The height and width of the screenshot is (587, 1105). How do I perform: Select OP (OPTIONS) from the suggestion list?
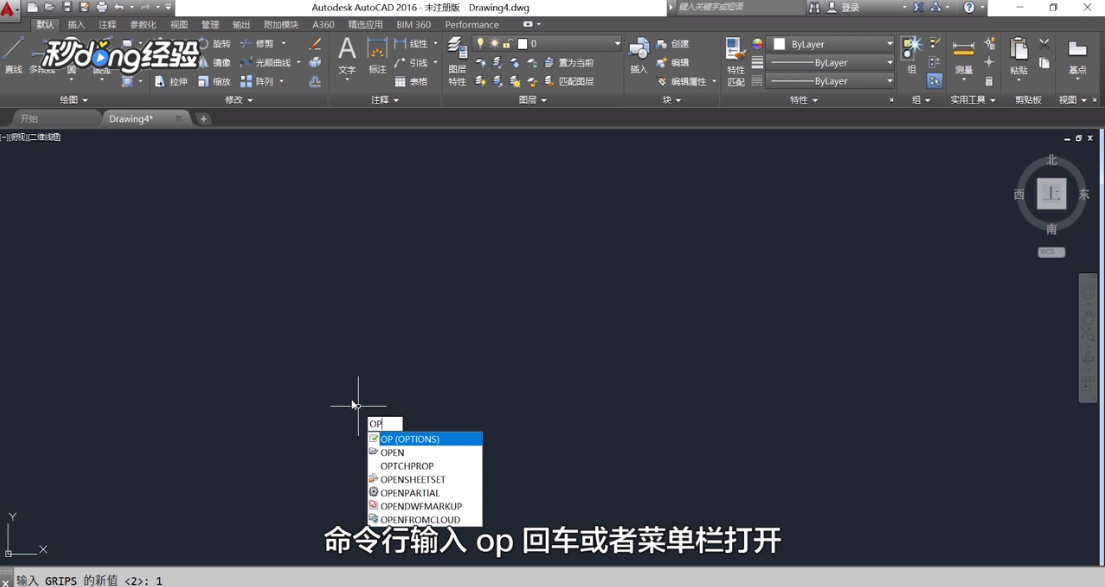425,439
